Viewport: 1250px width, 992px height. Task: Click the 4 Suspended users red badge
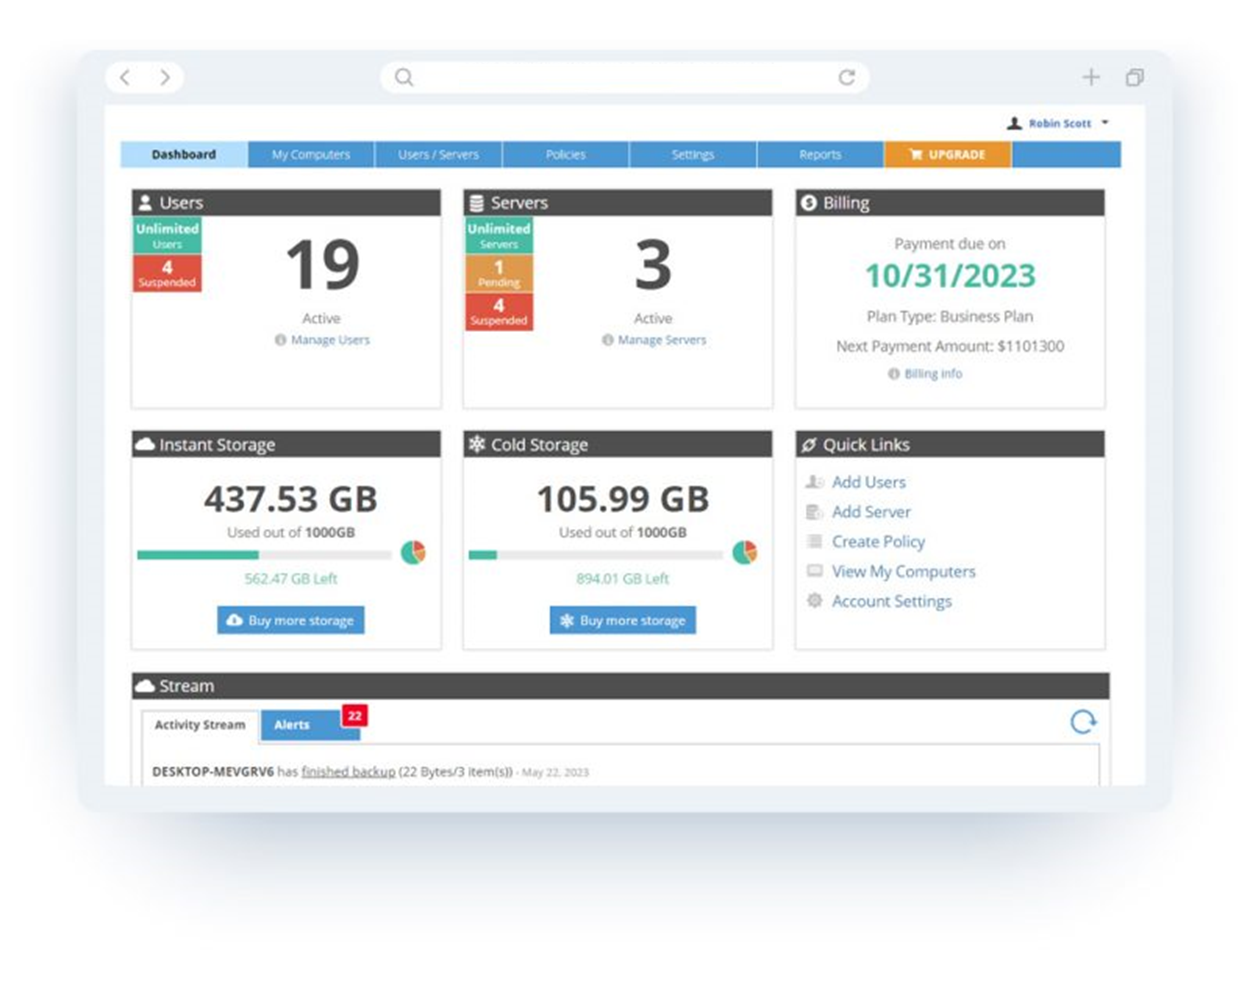pos(167,273)
